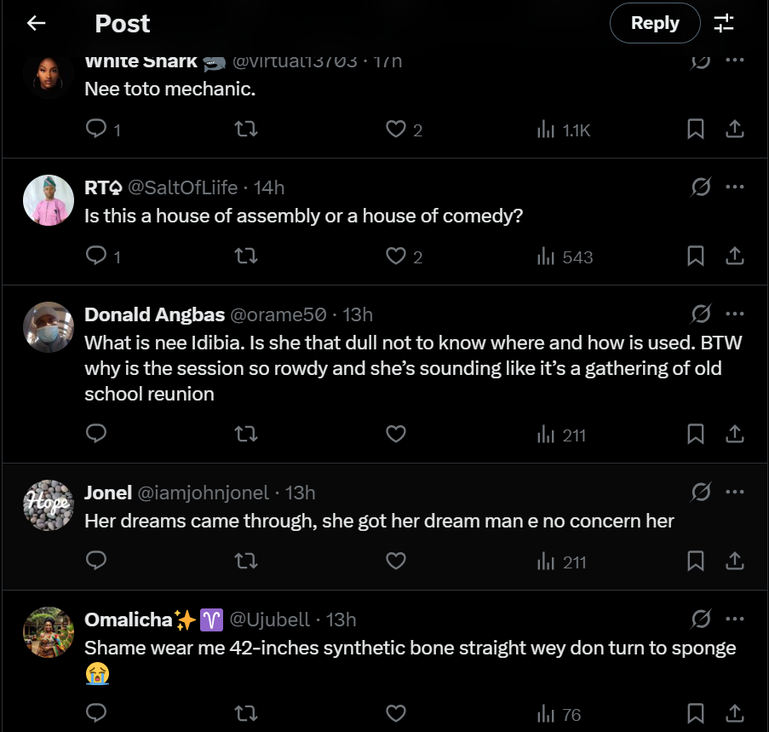This screenshot has width=769, height=732.
Task: Like the house of comedy reply
Action: click(396, 257)
